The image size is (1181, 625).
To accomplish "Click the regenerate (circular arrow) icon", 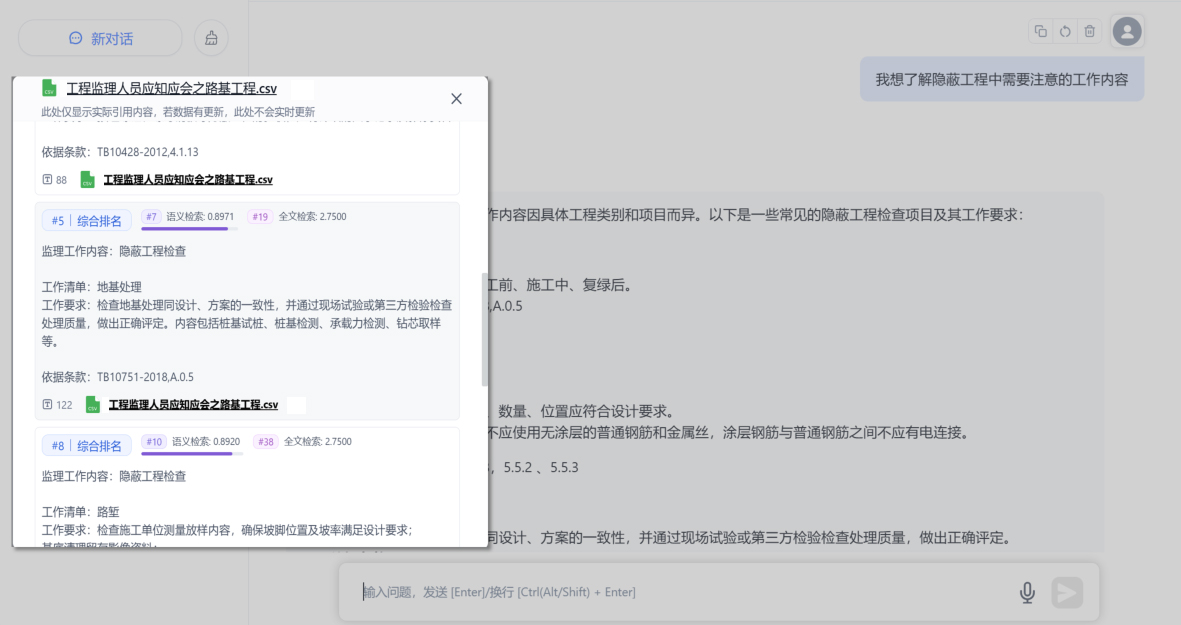I will click(x=1065, y=31).
